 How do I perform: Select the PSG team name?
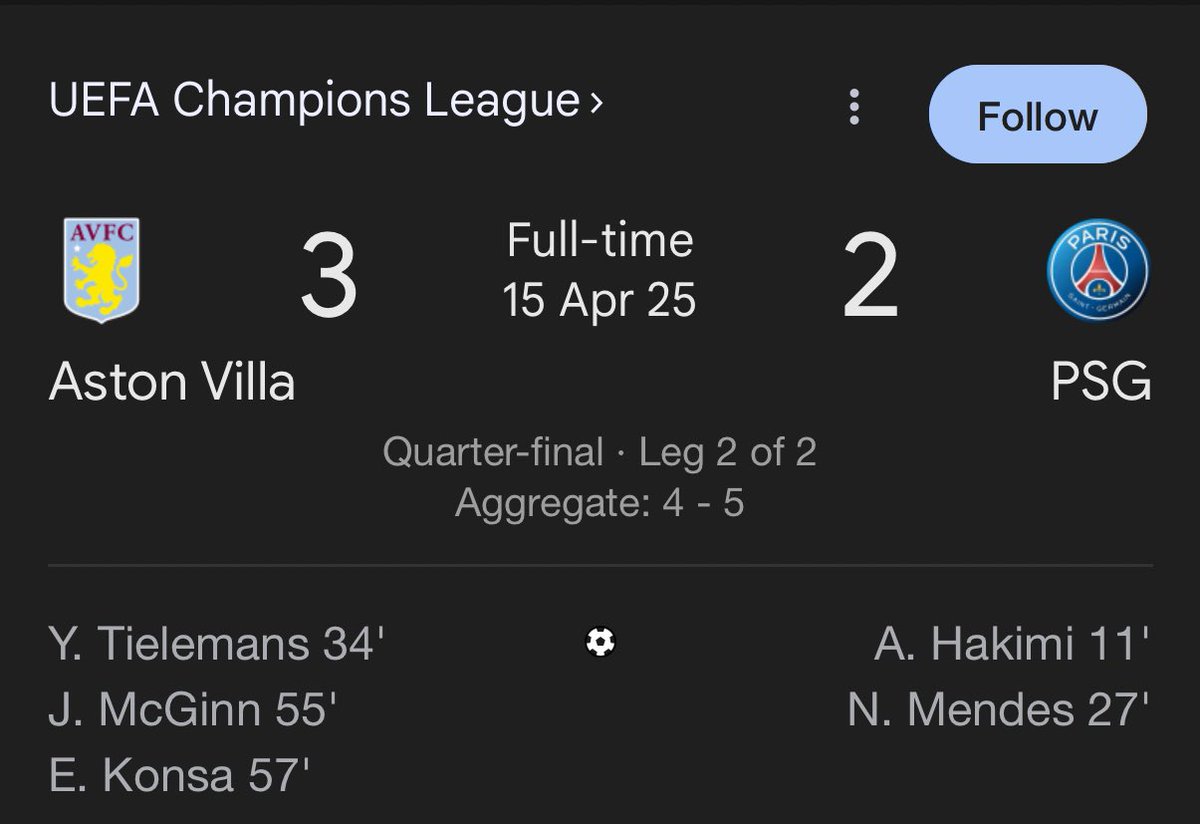coord(1101,381)
